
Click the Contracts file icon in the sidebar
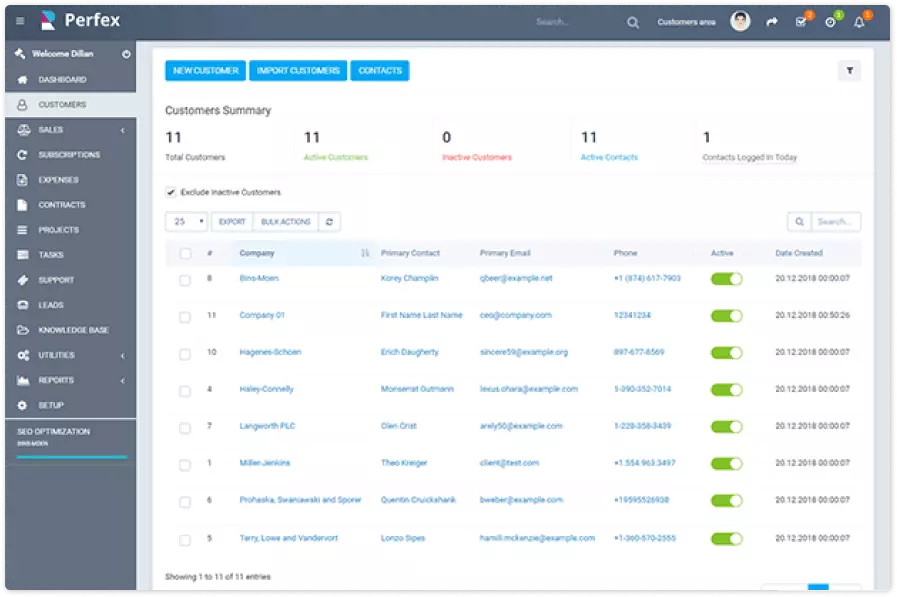22,205
